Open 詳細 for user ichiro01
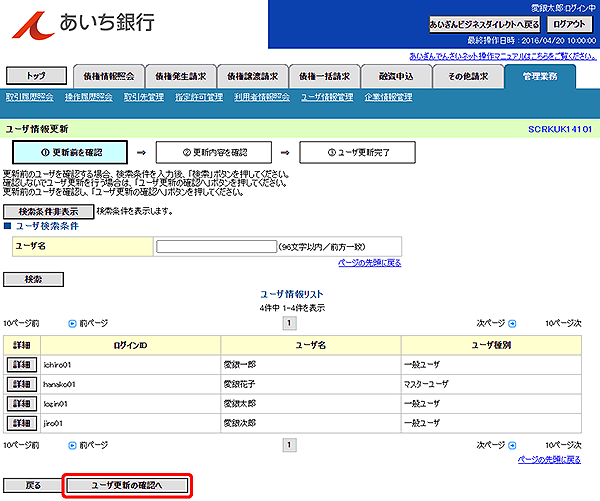The image size is (600, 501). (21, 365)
